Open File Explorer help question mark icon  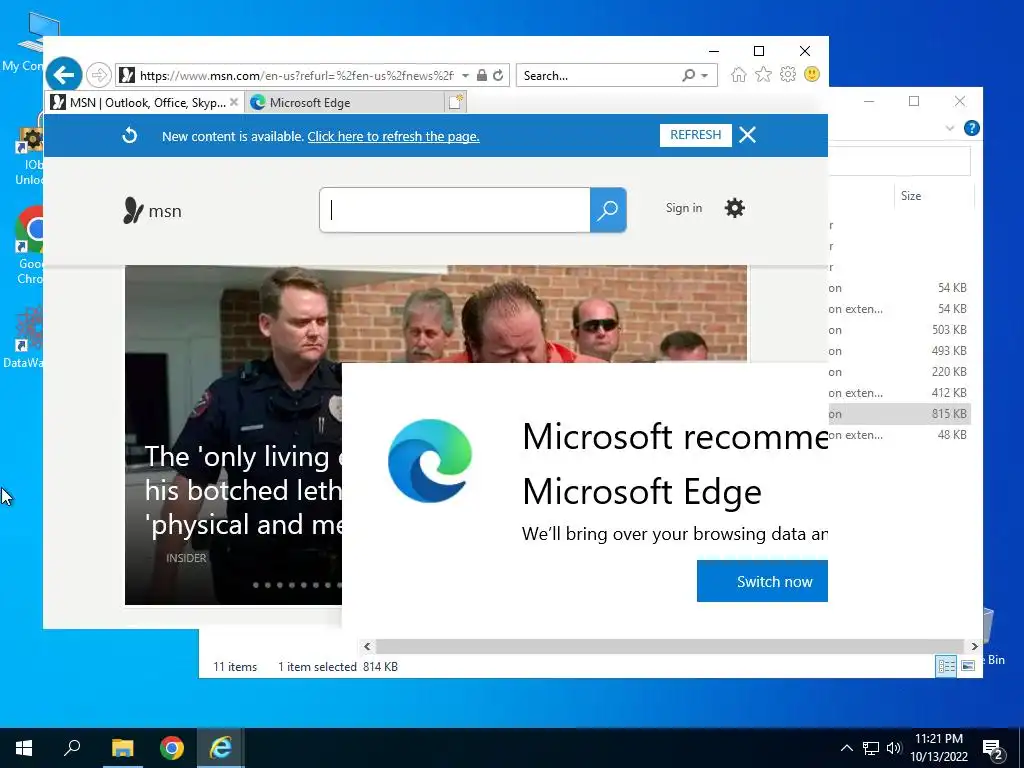(x=972, y=128)
